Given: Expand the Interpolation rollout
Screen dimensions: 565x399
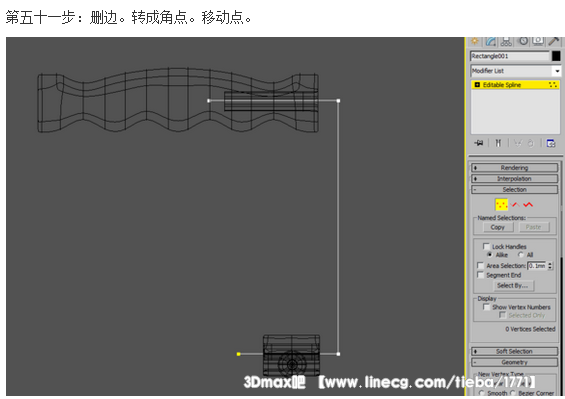Looking at the screenshot, I should click(x=514, y=178).
